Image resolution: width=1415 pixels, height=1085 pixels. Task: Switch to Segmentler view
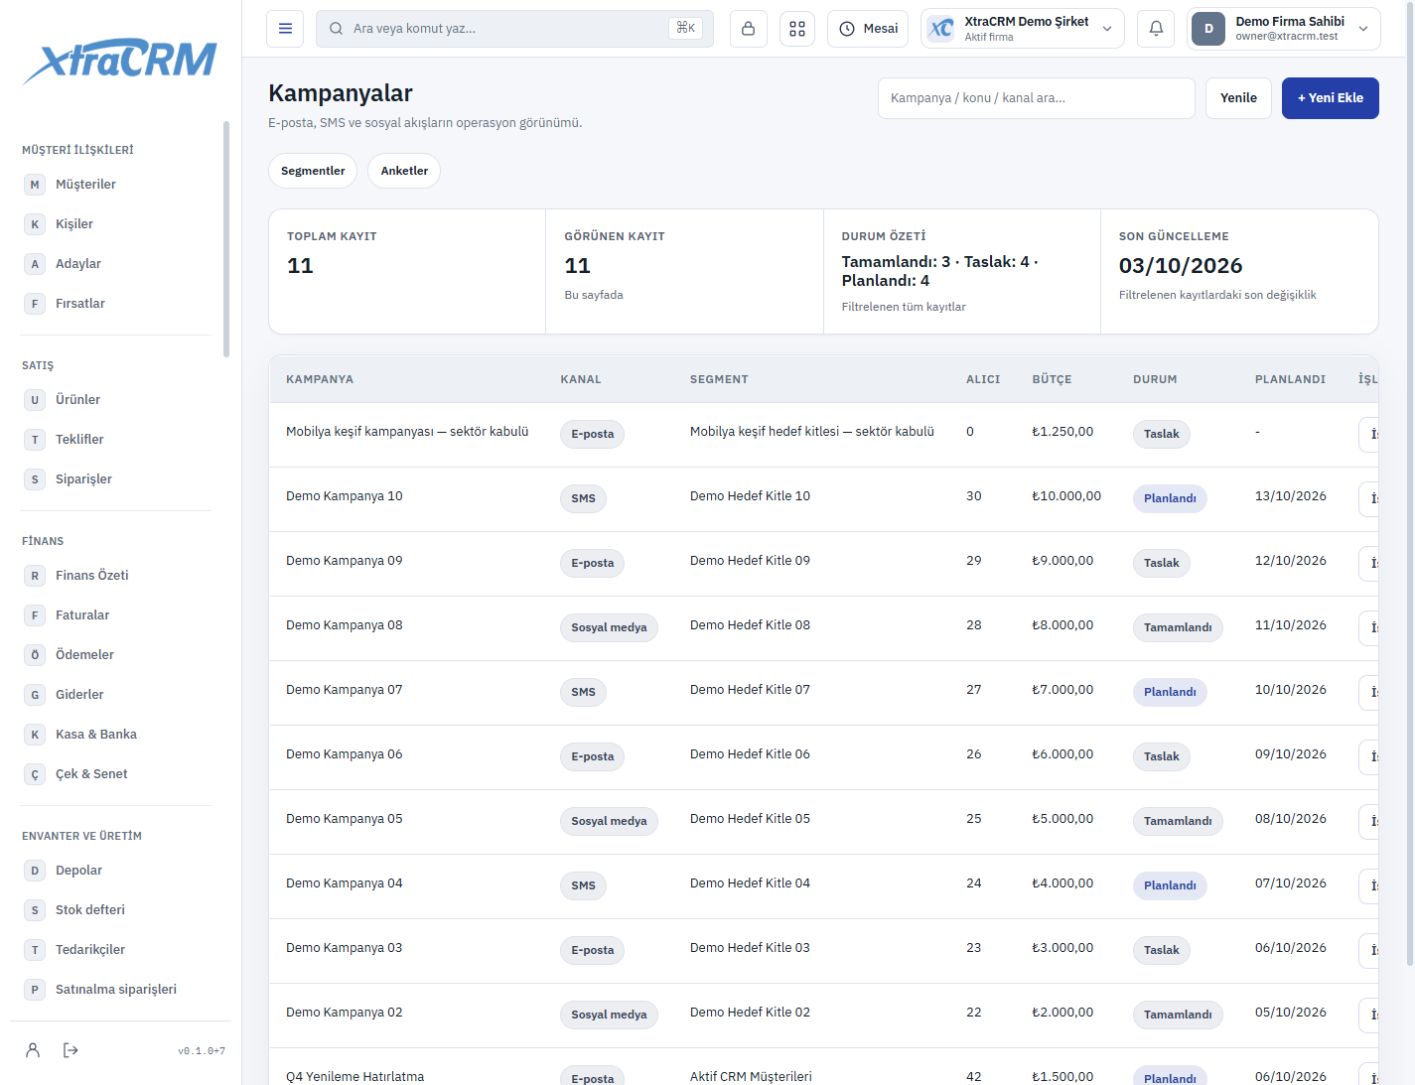tap(313, 171)
